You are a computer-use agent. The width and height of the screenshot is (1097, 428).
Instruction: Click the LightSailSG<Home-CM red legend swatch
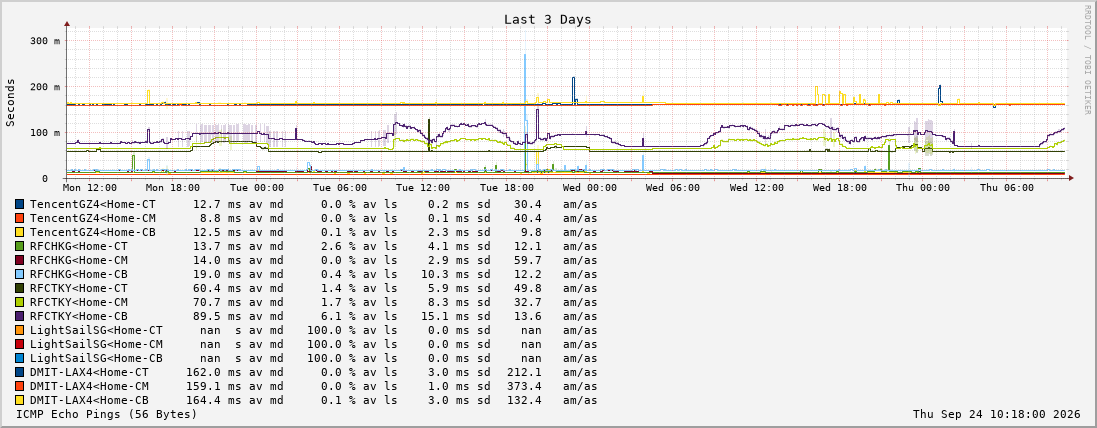[x=20, y=344]
